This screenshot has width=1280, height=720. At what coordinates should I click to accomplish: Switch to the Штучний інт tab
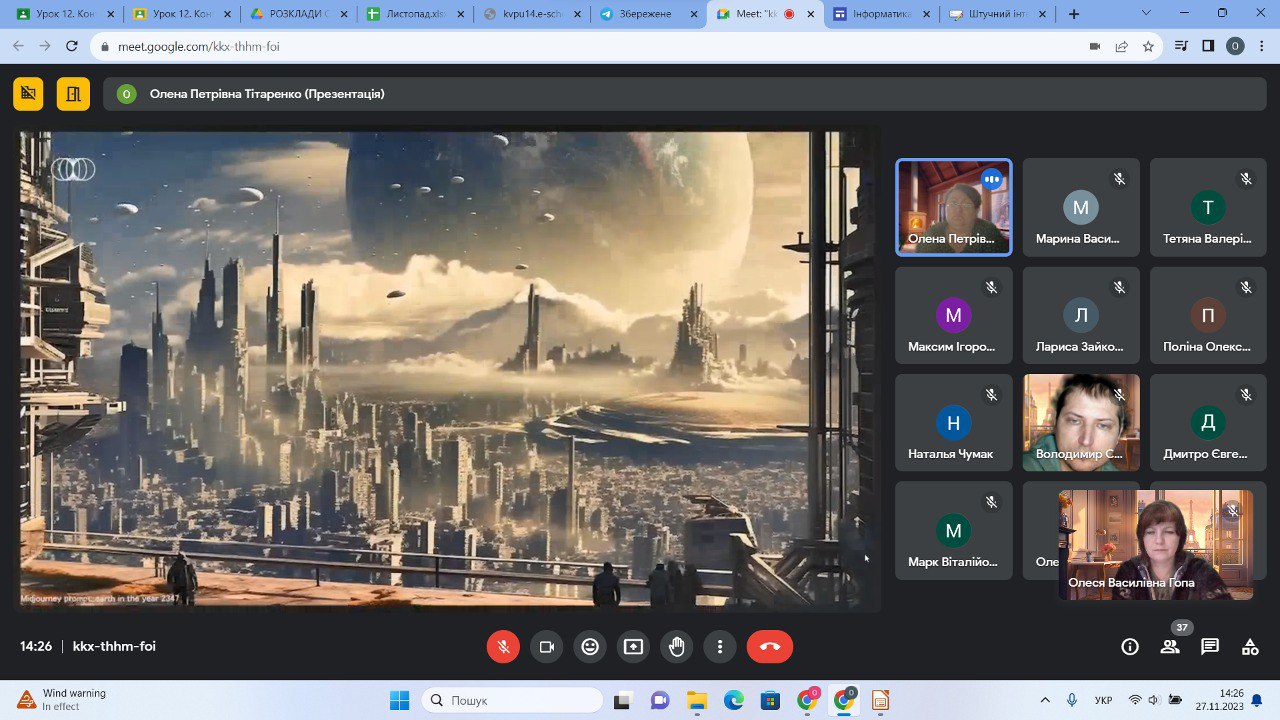click(x=999, y=15)
